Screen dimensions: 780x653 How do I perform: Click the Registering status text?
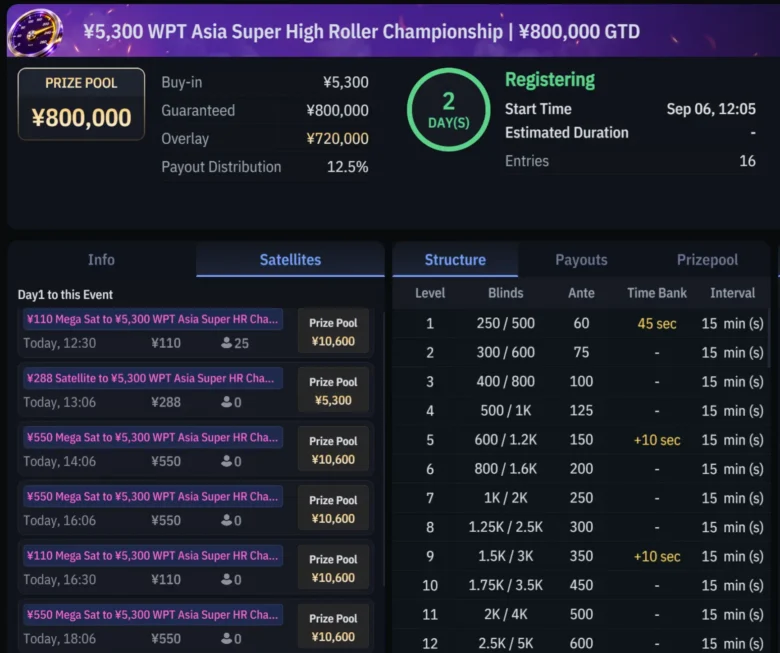[550, 80]
